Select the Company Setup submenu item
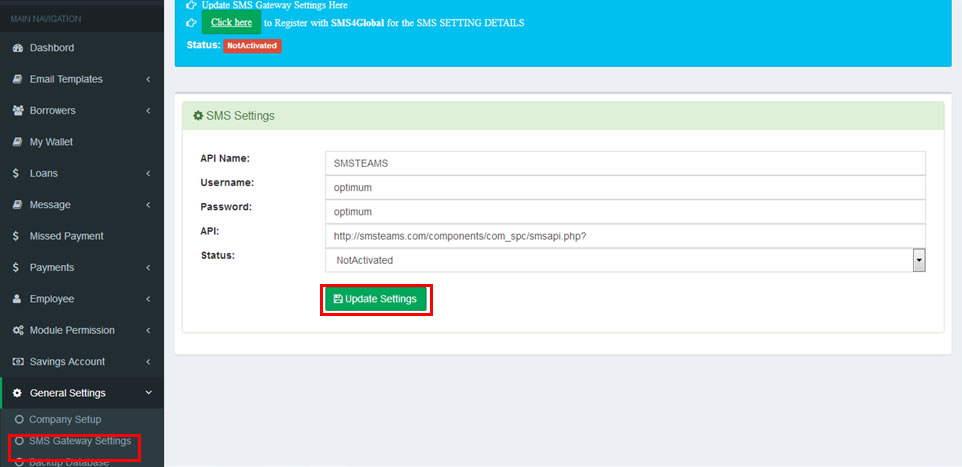 65,420
